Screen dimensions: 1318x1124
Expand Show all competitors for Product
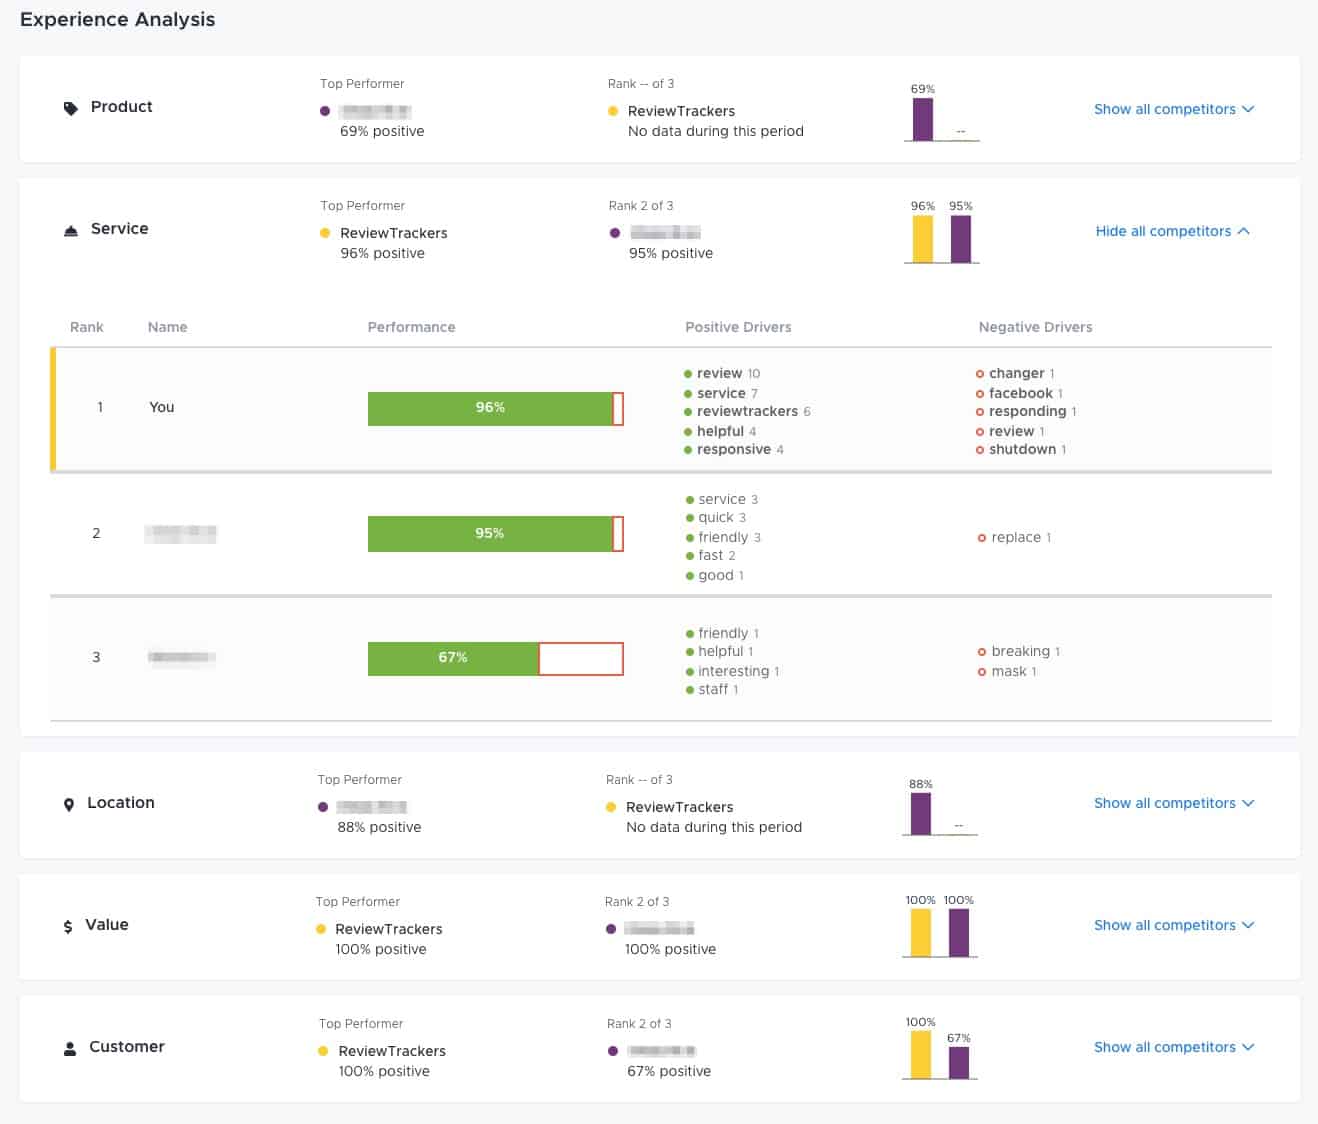[x=1174, y=109]
